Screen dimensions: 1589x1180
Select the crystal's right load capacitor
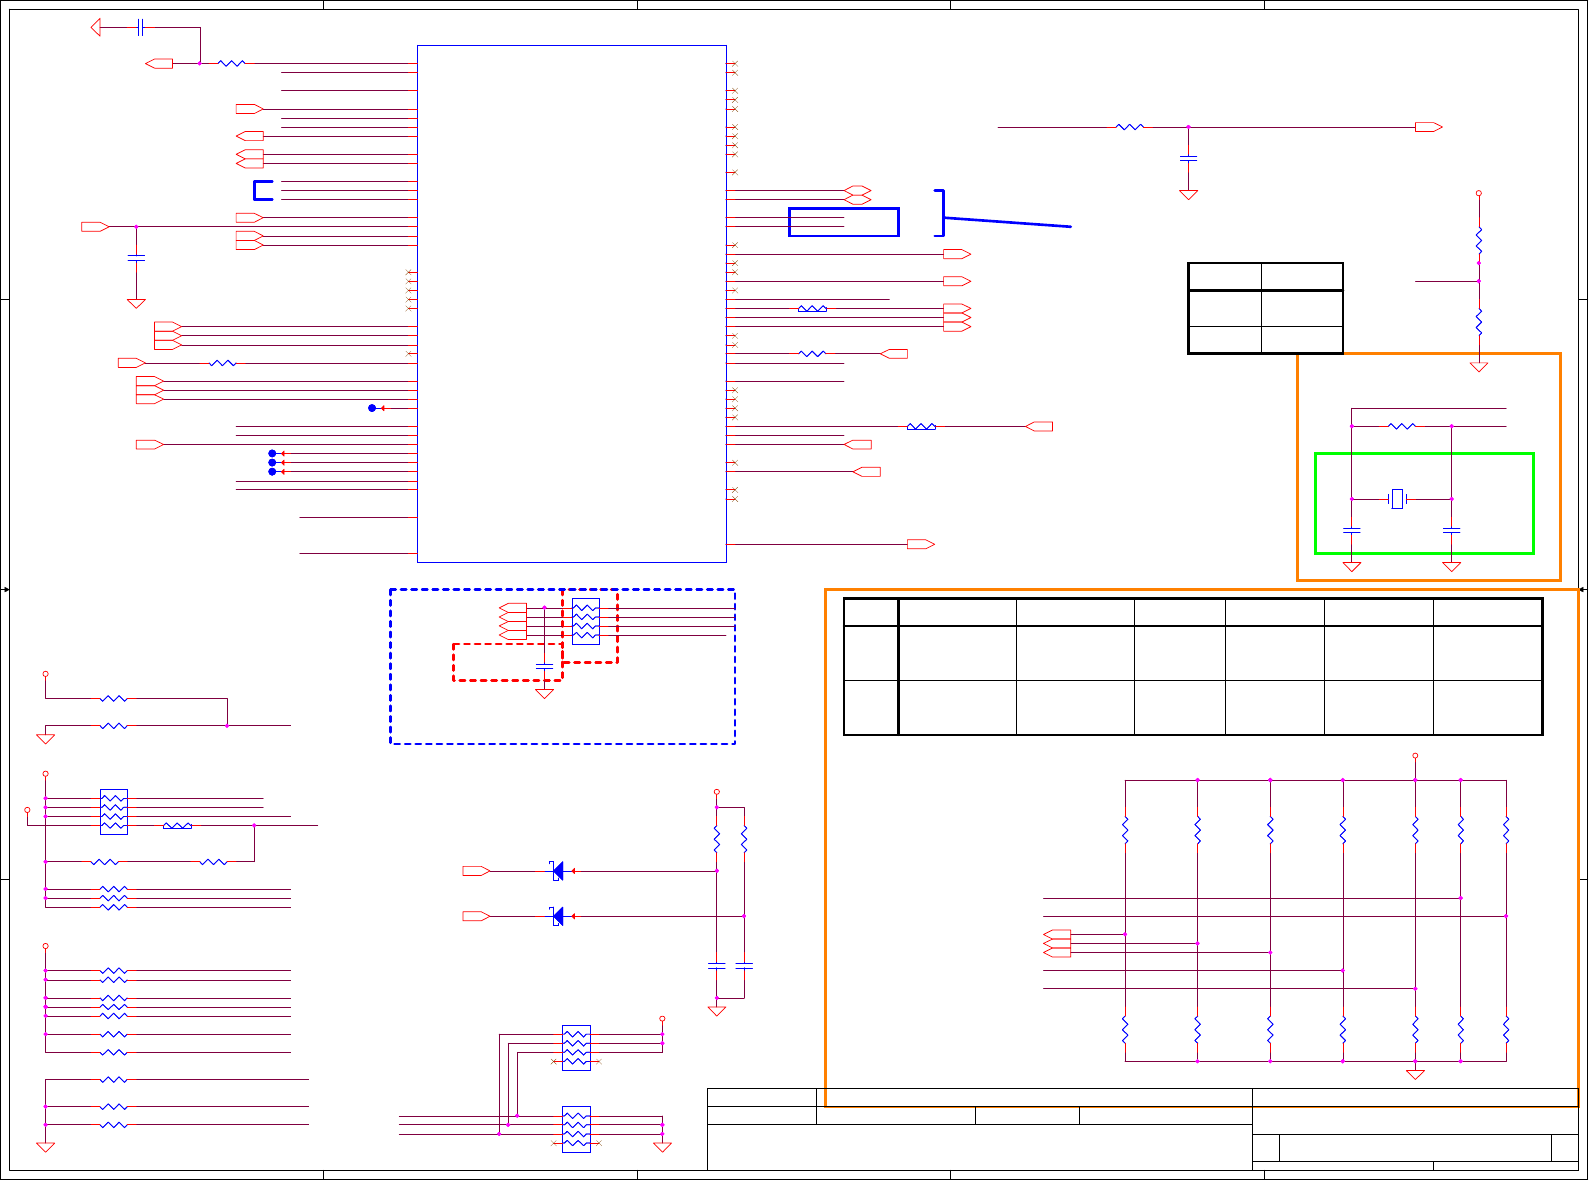[x=1452, y=530]
